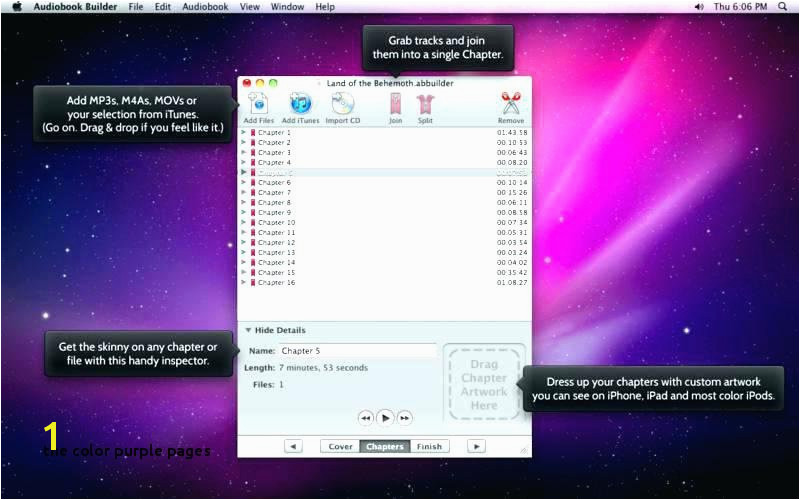Click the clock showing Thu 6:06 PM
The image size is (800, 500).
click(740, 7)
